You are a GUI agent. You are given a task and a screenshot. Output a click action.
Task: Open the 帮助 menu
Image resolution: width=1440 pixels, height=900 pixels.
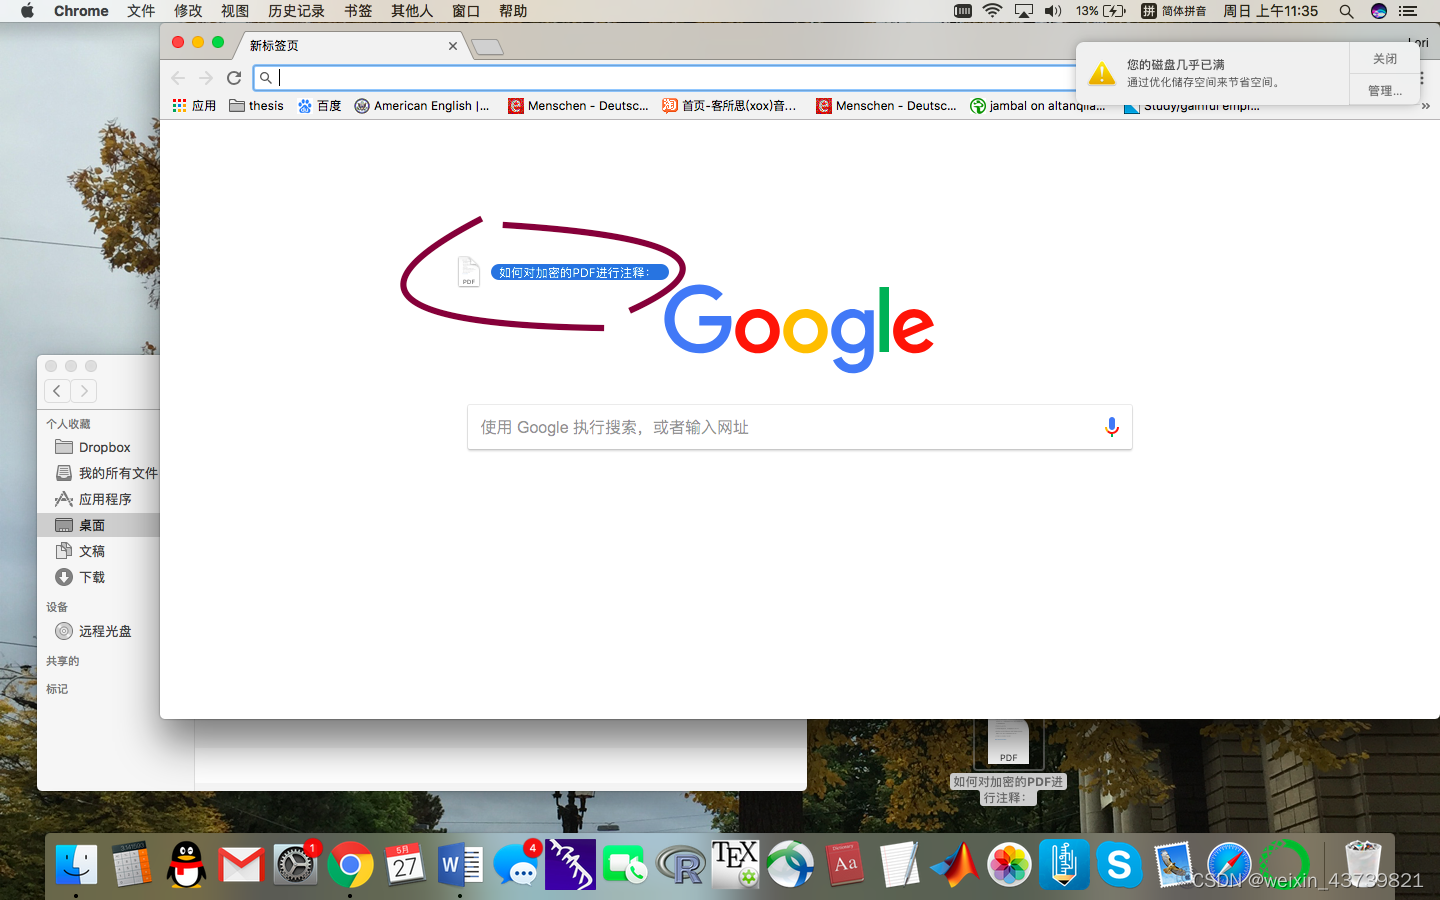(513, 11)
